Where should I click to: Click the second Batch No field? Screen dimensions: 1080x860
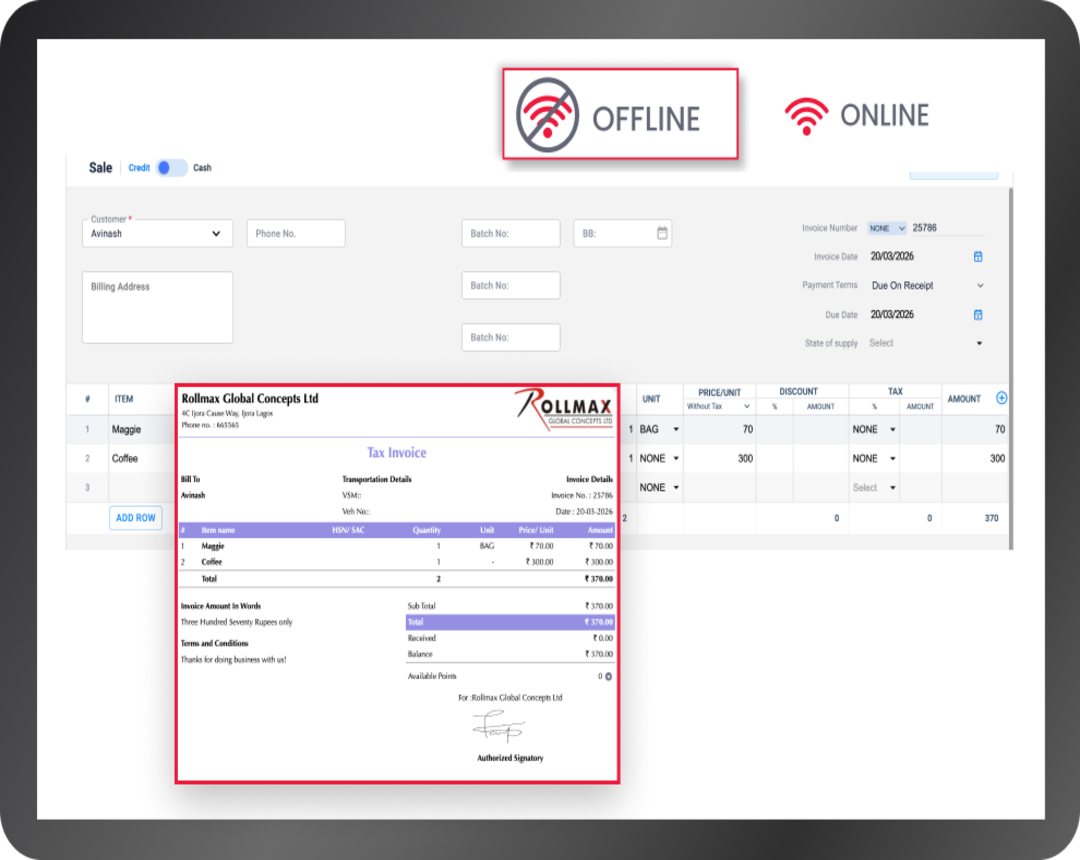coord(510,285)
